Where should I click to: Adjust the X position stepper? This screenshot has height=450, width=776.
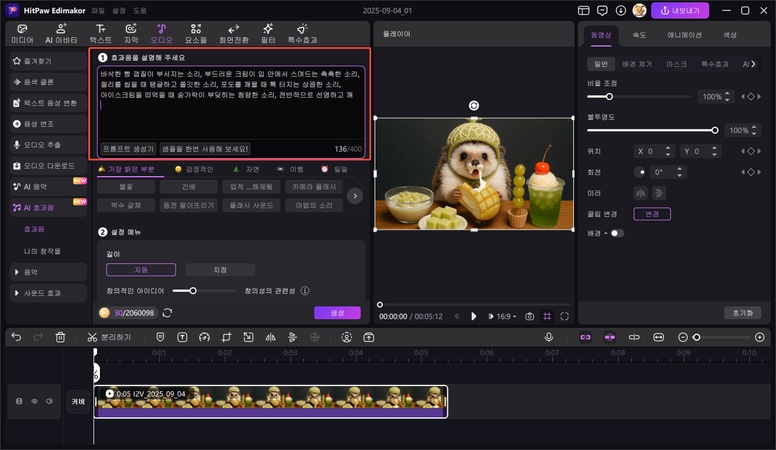[668, 151]
